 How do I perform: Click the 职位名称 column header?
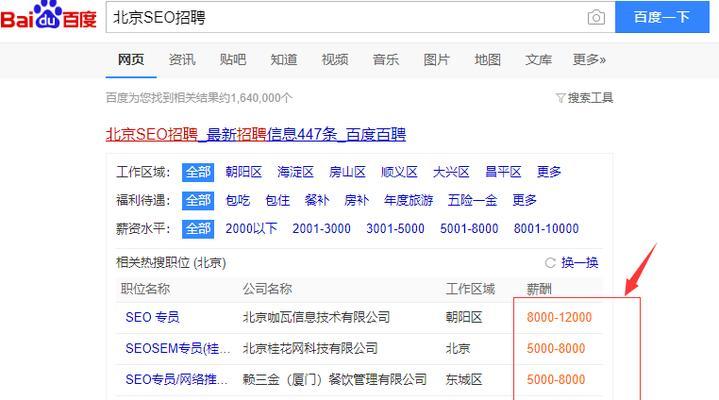coord(145,289)
